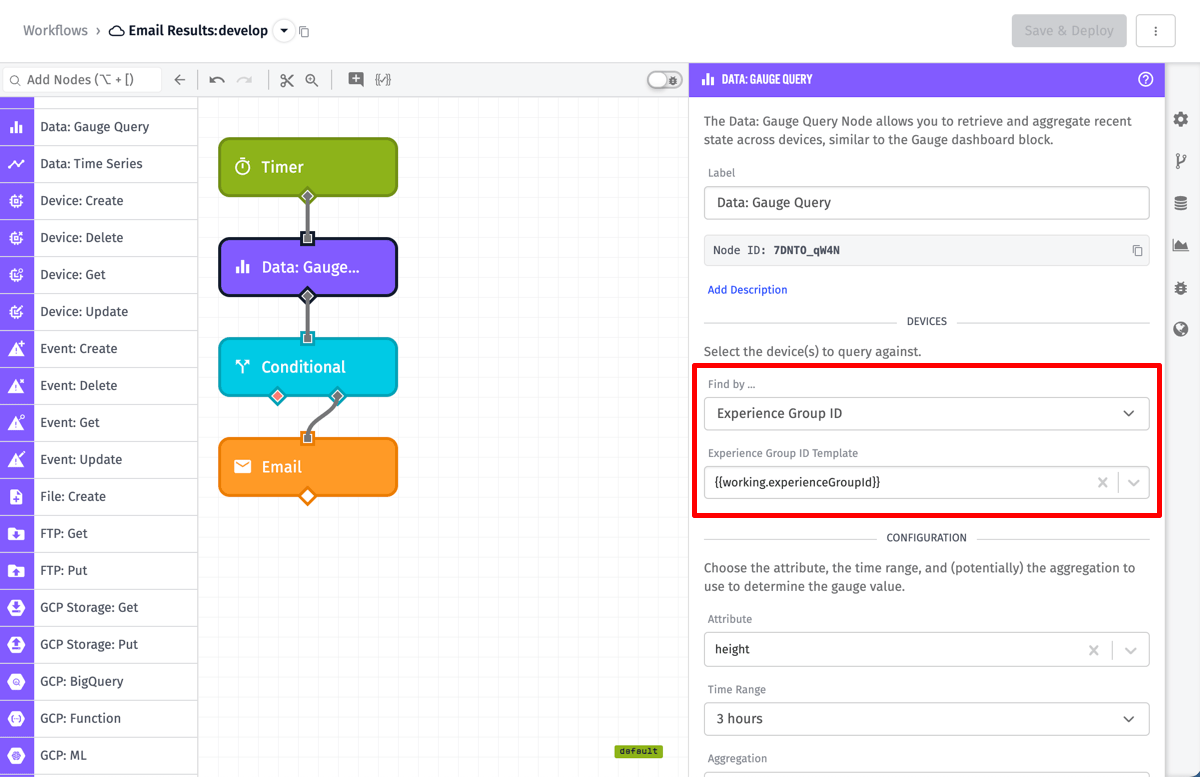
Task: Add the Device: Create node icon
Action: [16, 201]
